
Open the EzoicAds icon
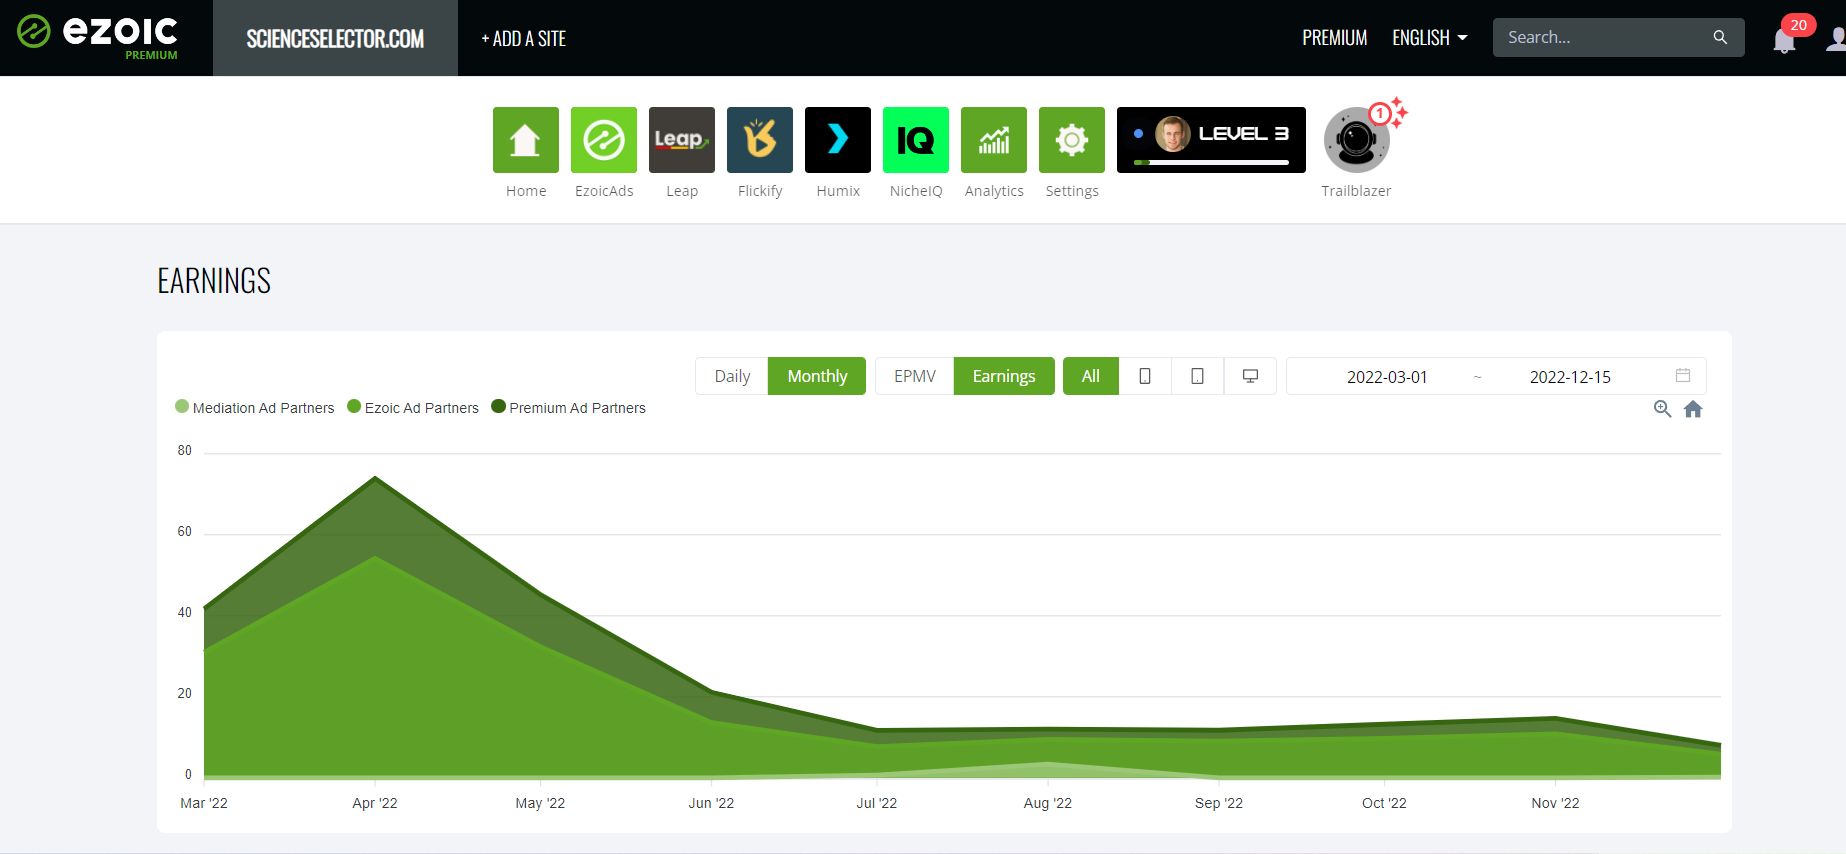coord(603,140)
